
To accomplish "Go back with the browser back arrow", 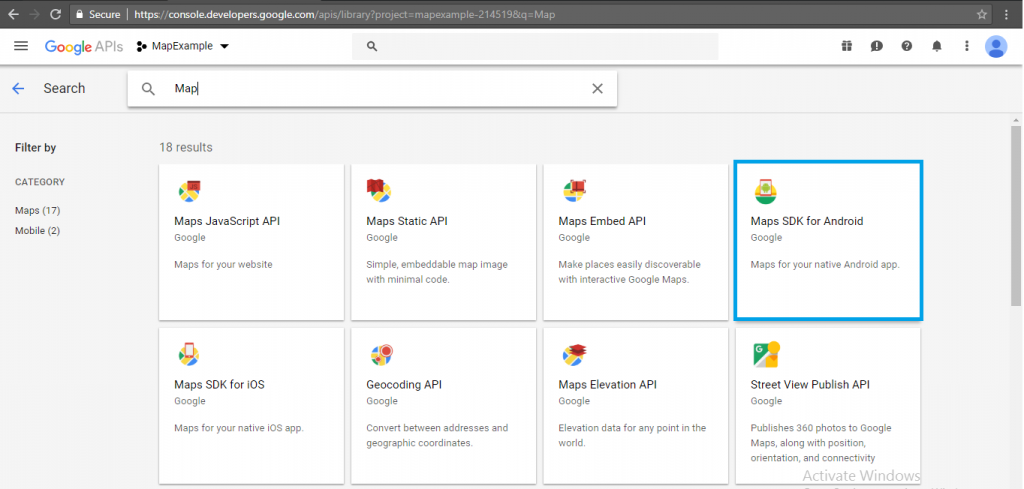I will [14, 14].
